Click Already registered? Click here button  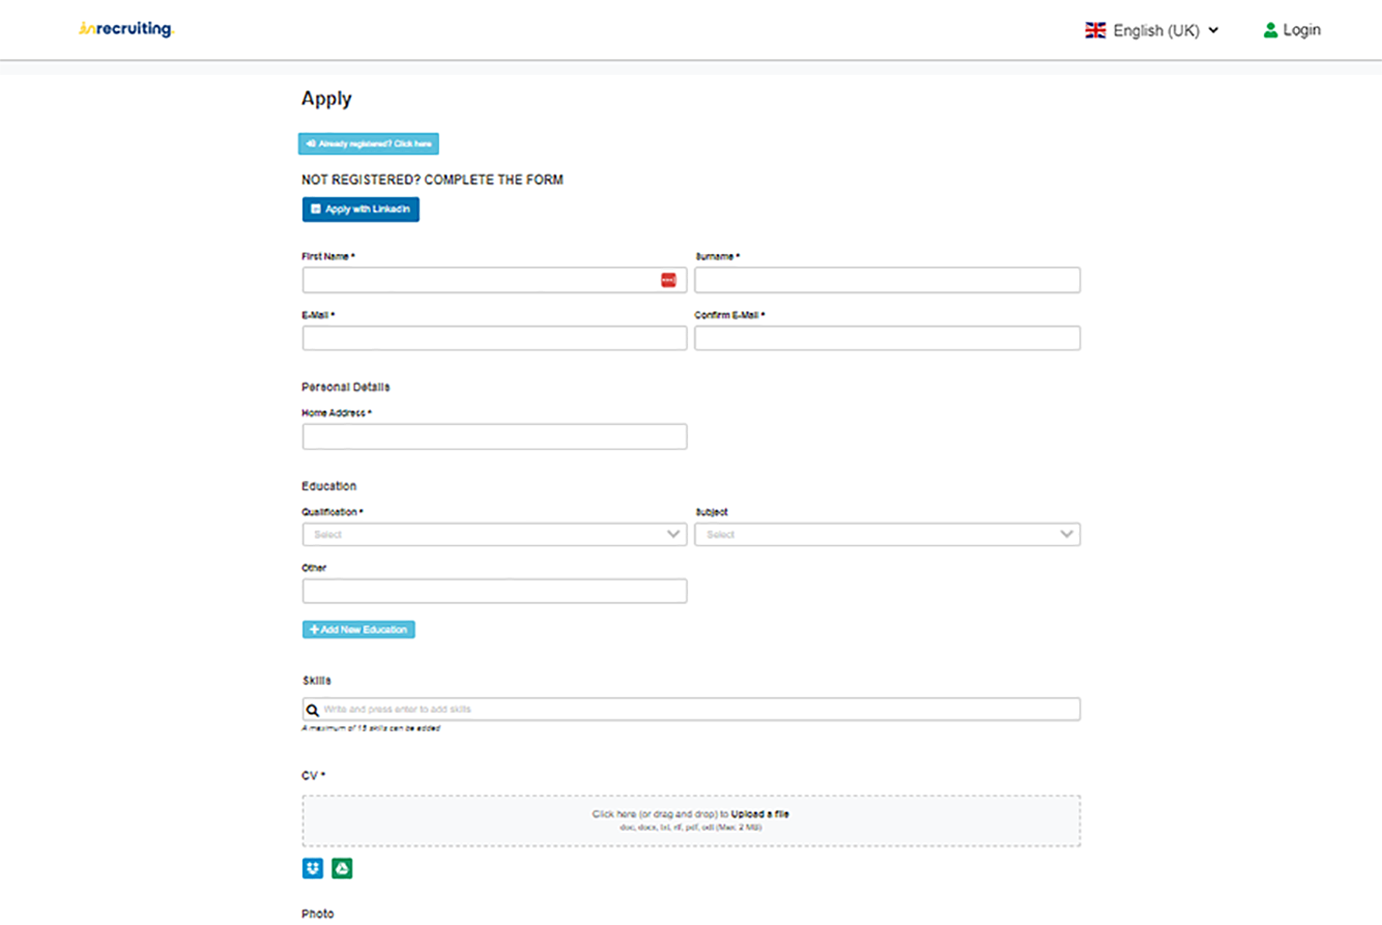[x=368, y=144]
